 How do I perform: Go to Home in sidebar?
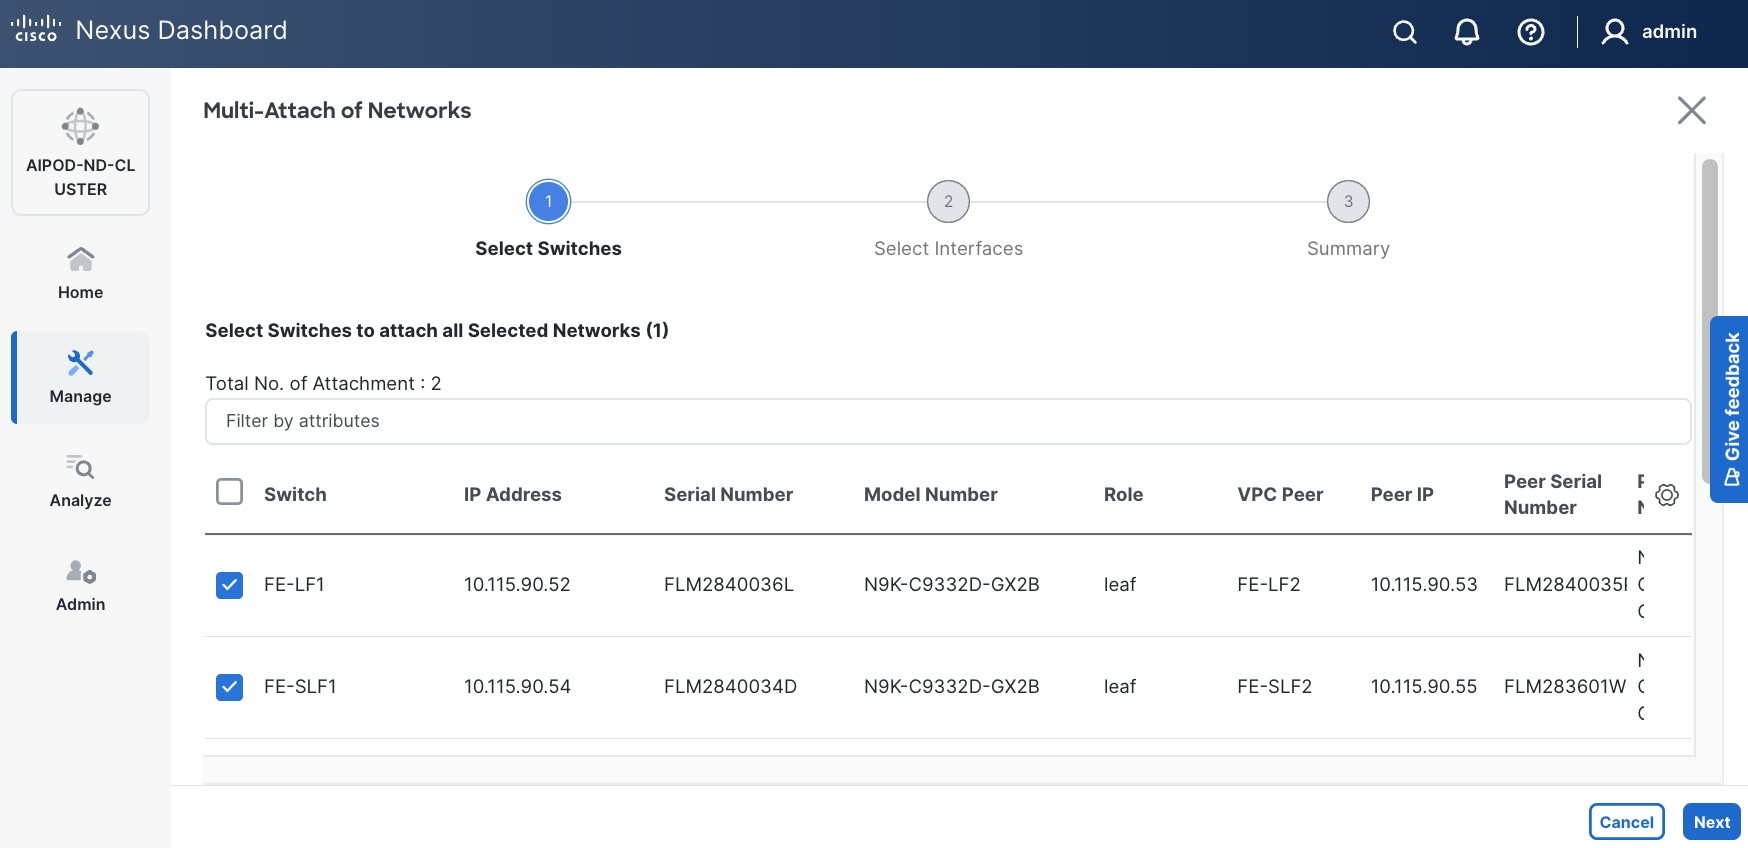[x=80, y=273]
